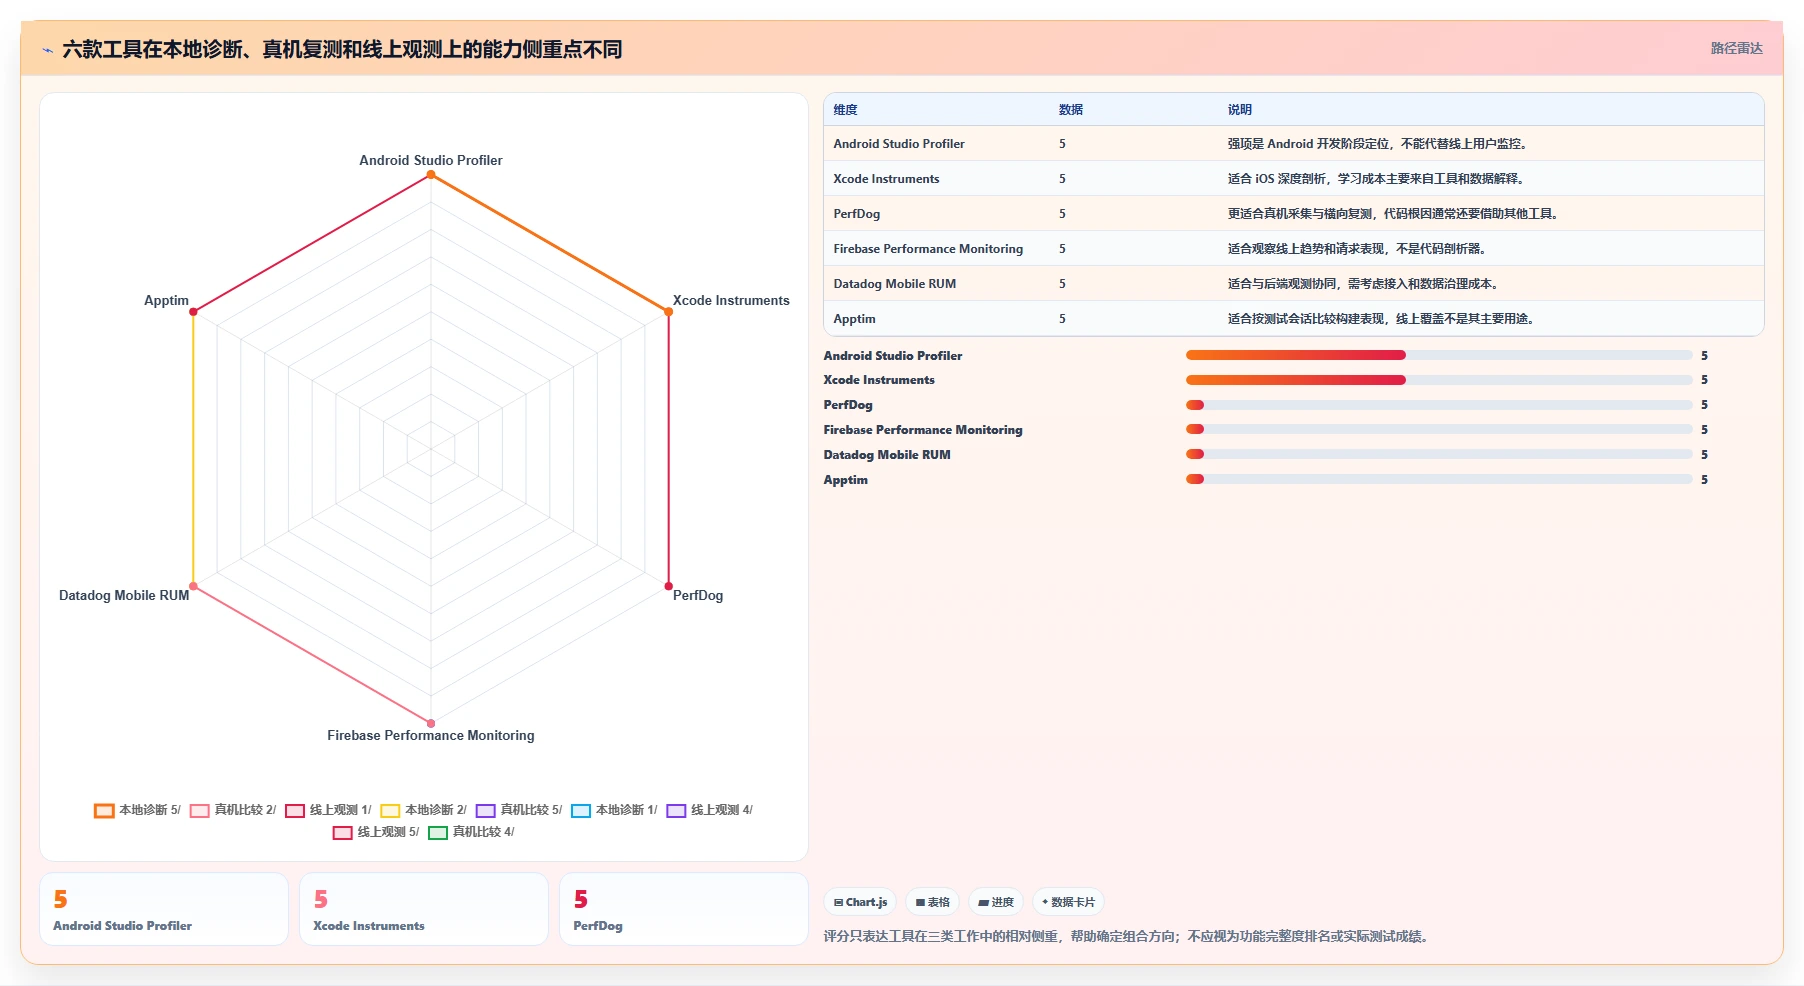Click the Datadog Mobile RUM progress list label

(x=887, y=455)
